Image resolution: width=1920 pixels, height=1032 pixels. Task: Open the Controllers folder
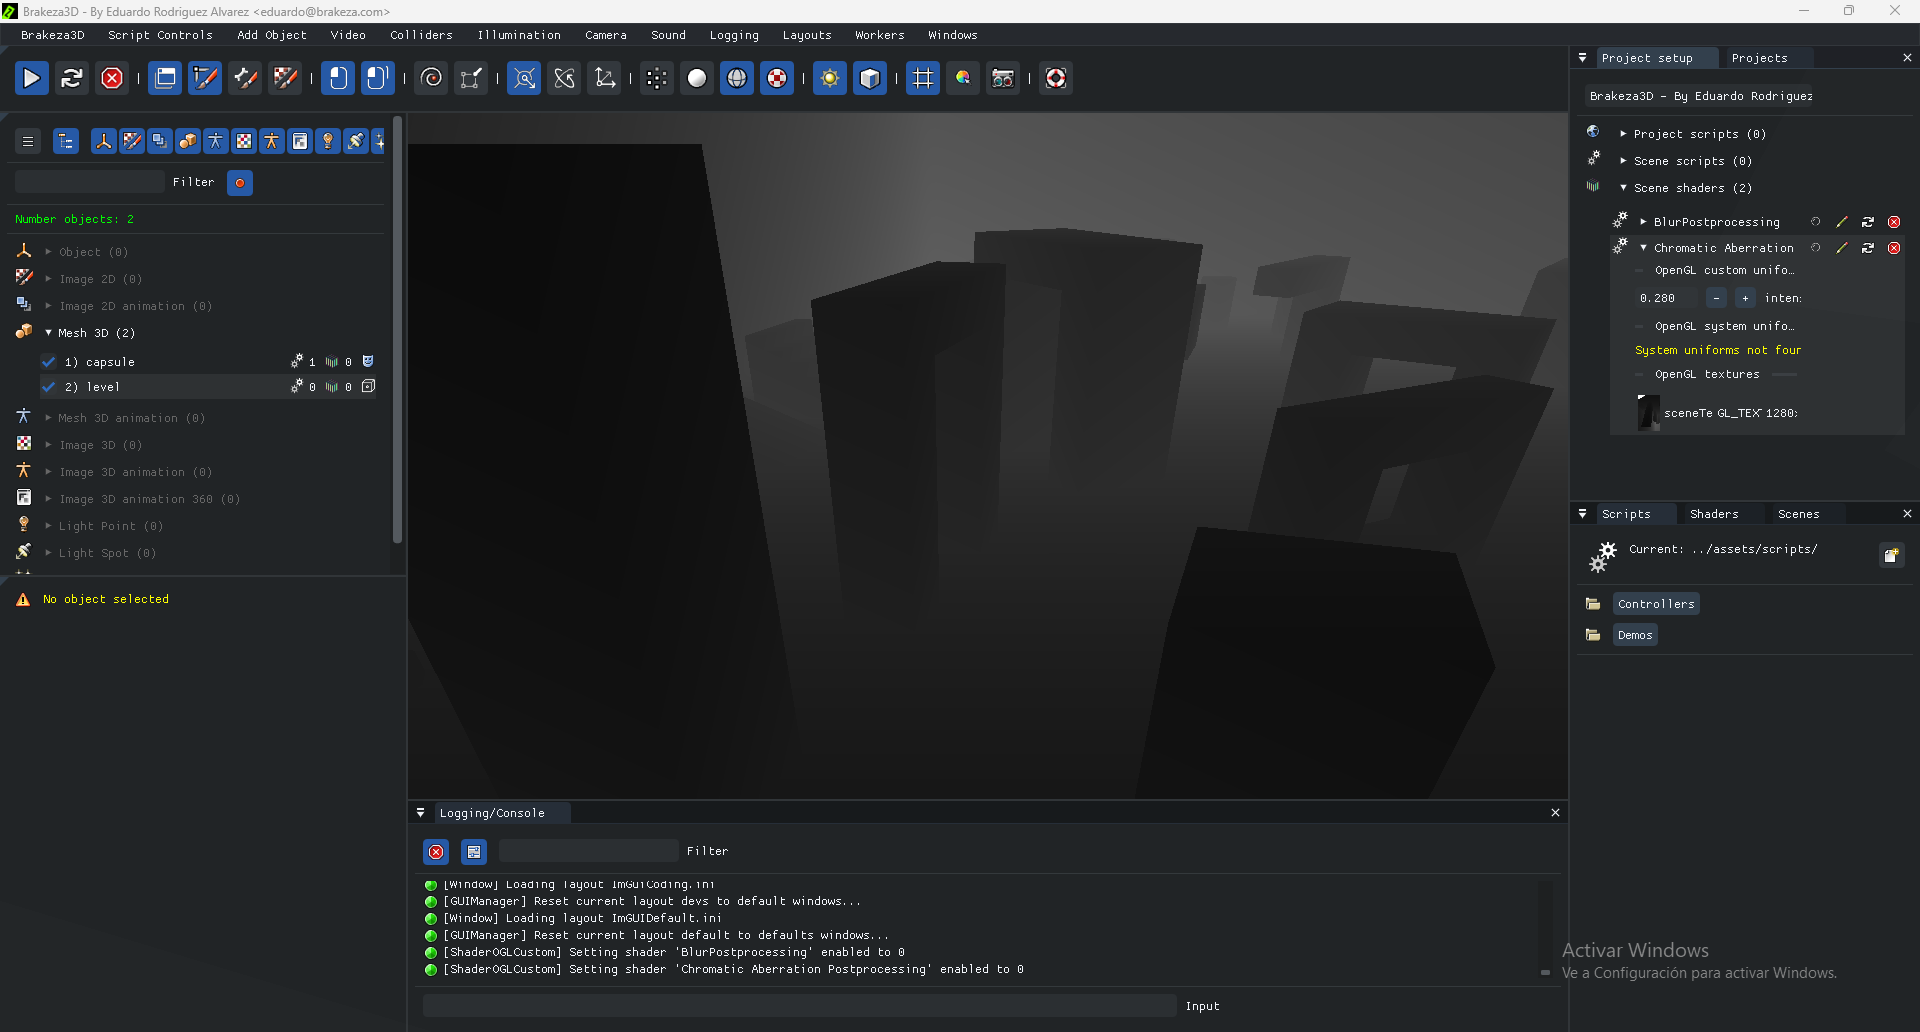coord(1655,604)
